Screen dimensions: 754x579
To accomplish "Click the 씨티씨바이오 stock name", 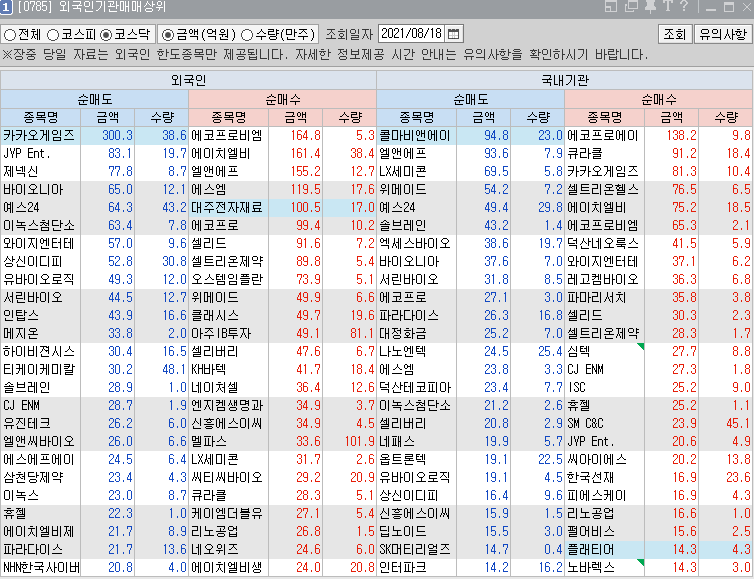I will click(227, 478).
